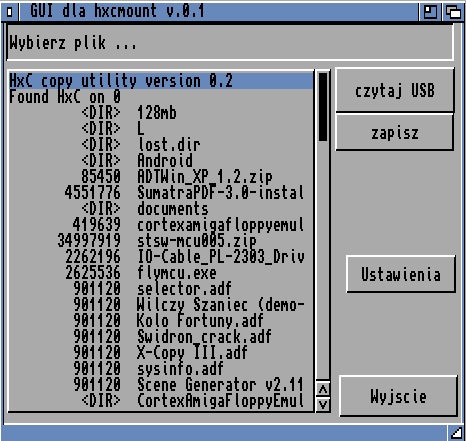This screenshot has height=441, width=466.
Task: Select the 128mb directory entry
Action: pyautogui.click(x=161, y=113)
